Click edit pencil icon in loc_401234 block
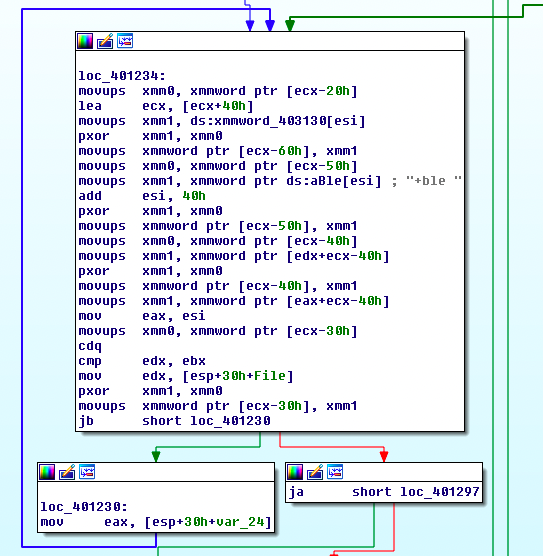This screenshot has width=543, height=556. 105,41
